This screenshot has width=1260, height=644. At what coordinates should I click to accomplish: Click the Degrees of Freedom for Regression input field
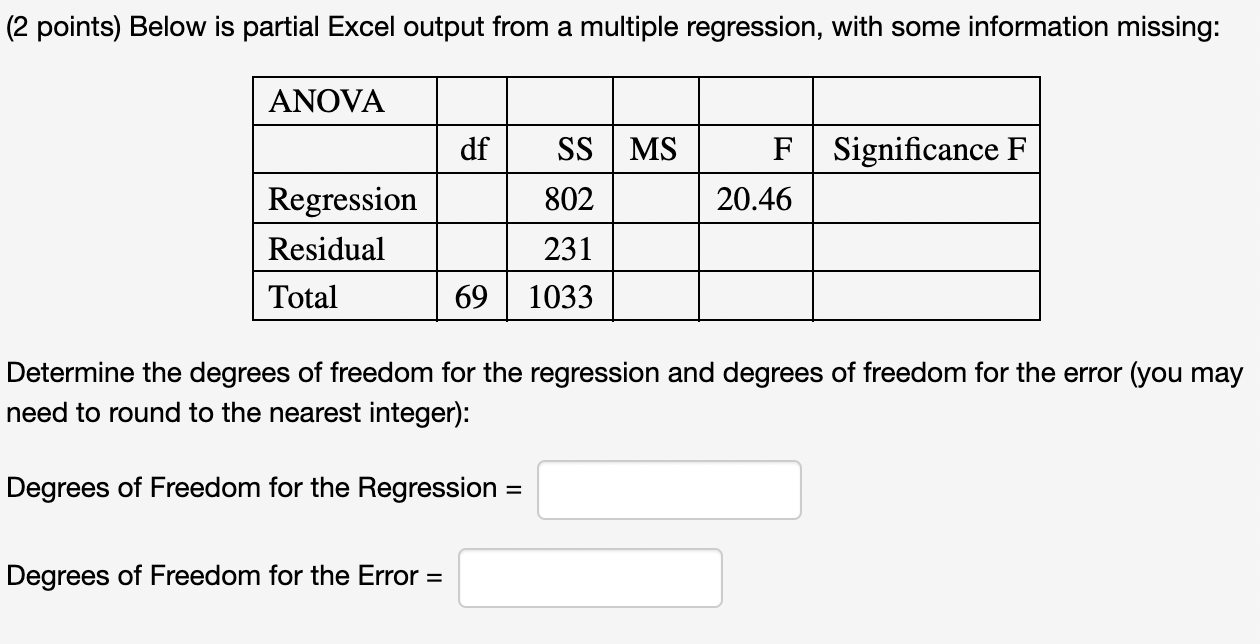click(669, 489)
